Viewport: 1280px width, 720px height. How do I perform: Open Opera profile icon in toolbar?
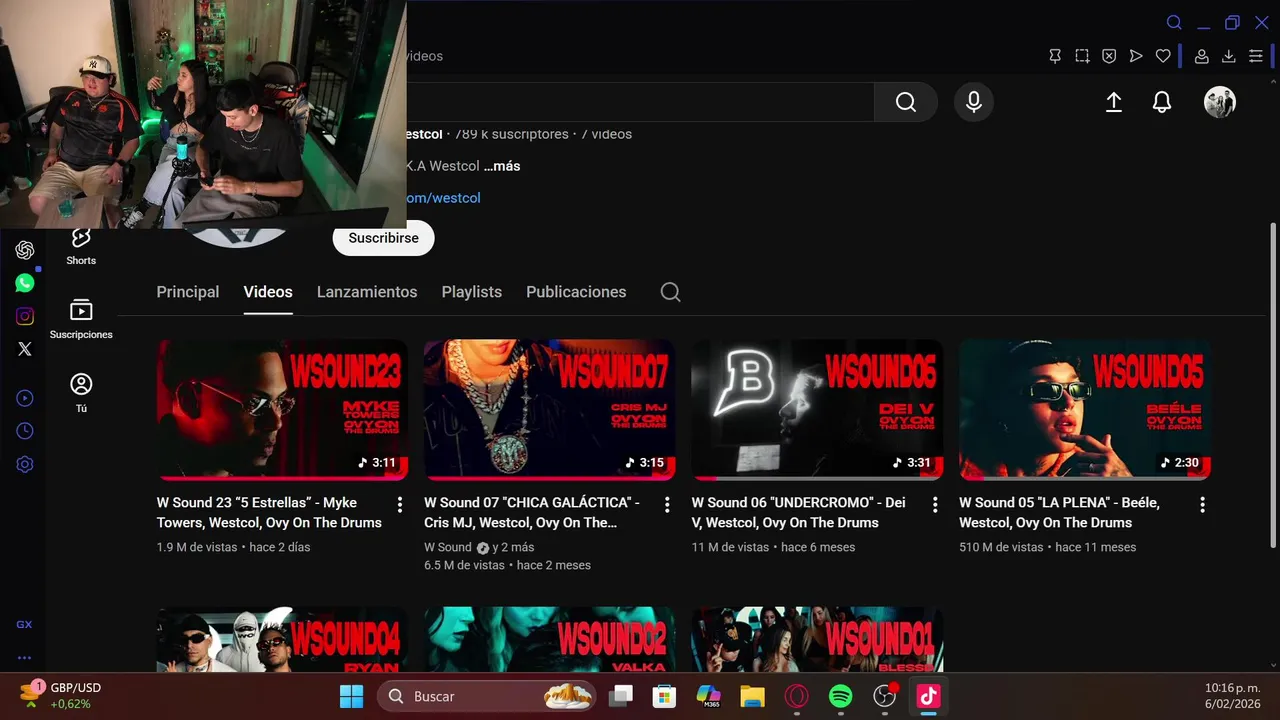coord(1202,56)
